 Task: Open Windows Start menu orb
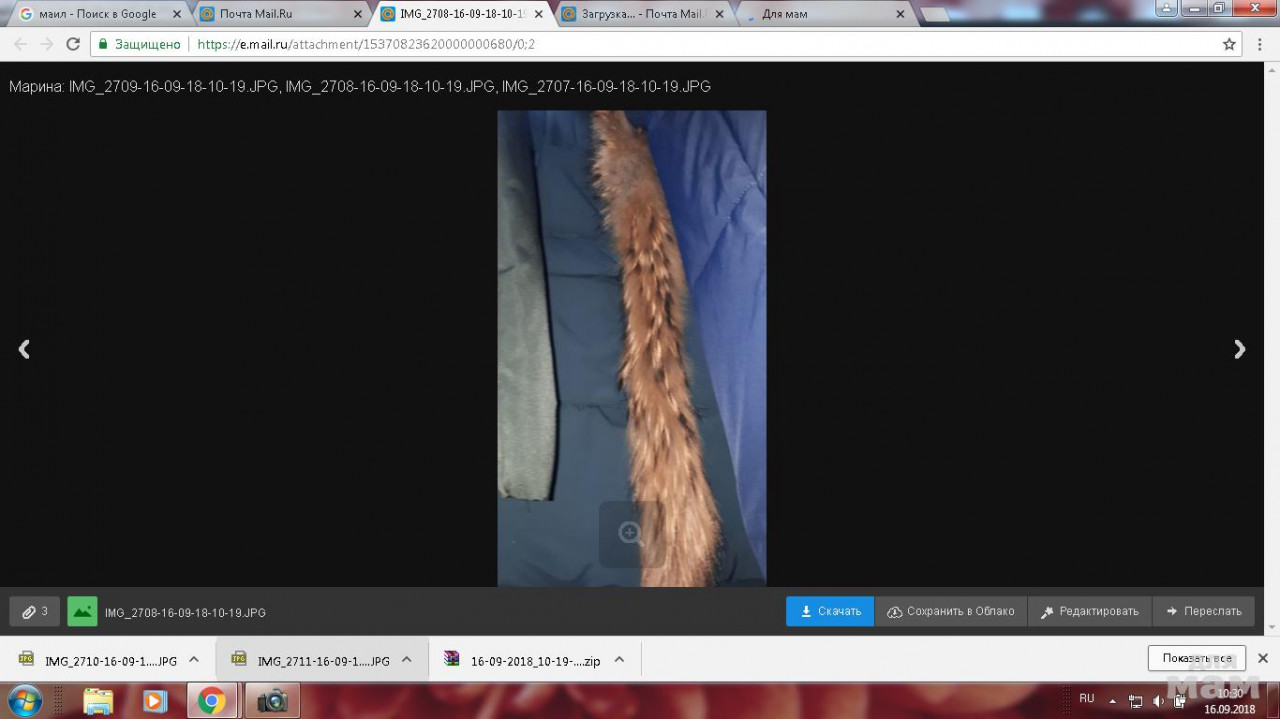pyautogui.click(x=24, y=700)
